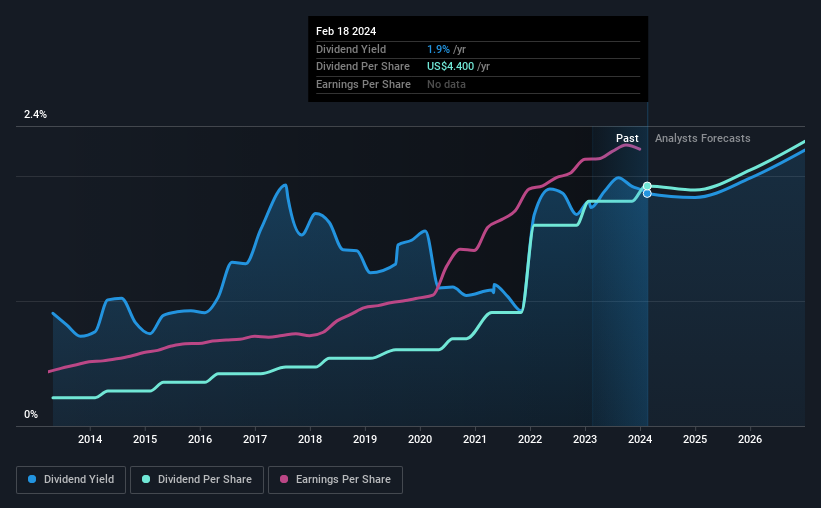Click the US$4.400 dividend per share value
This screenshot has height=508, width=821.
point(450,67)
